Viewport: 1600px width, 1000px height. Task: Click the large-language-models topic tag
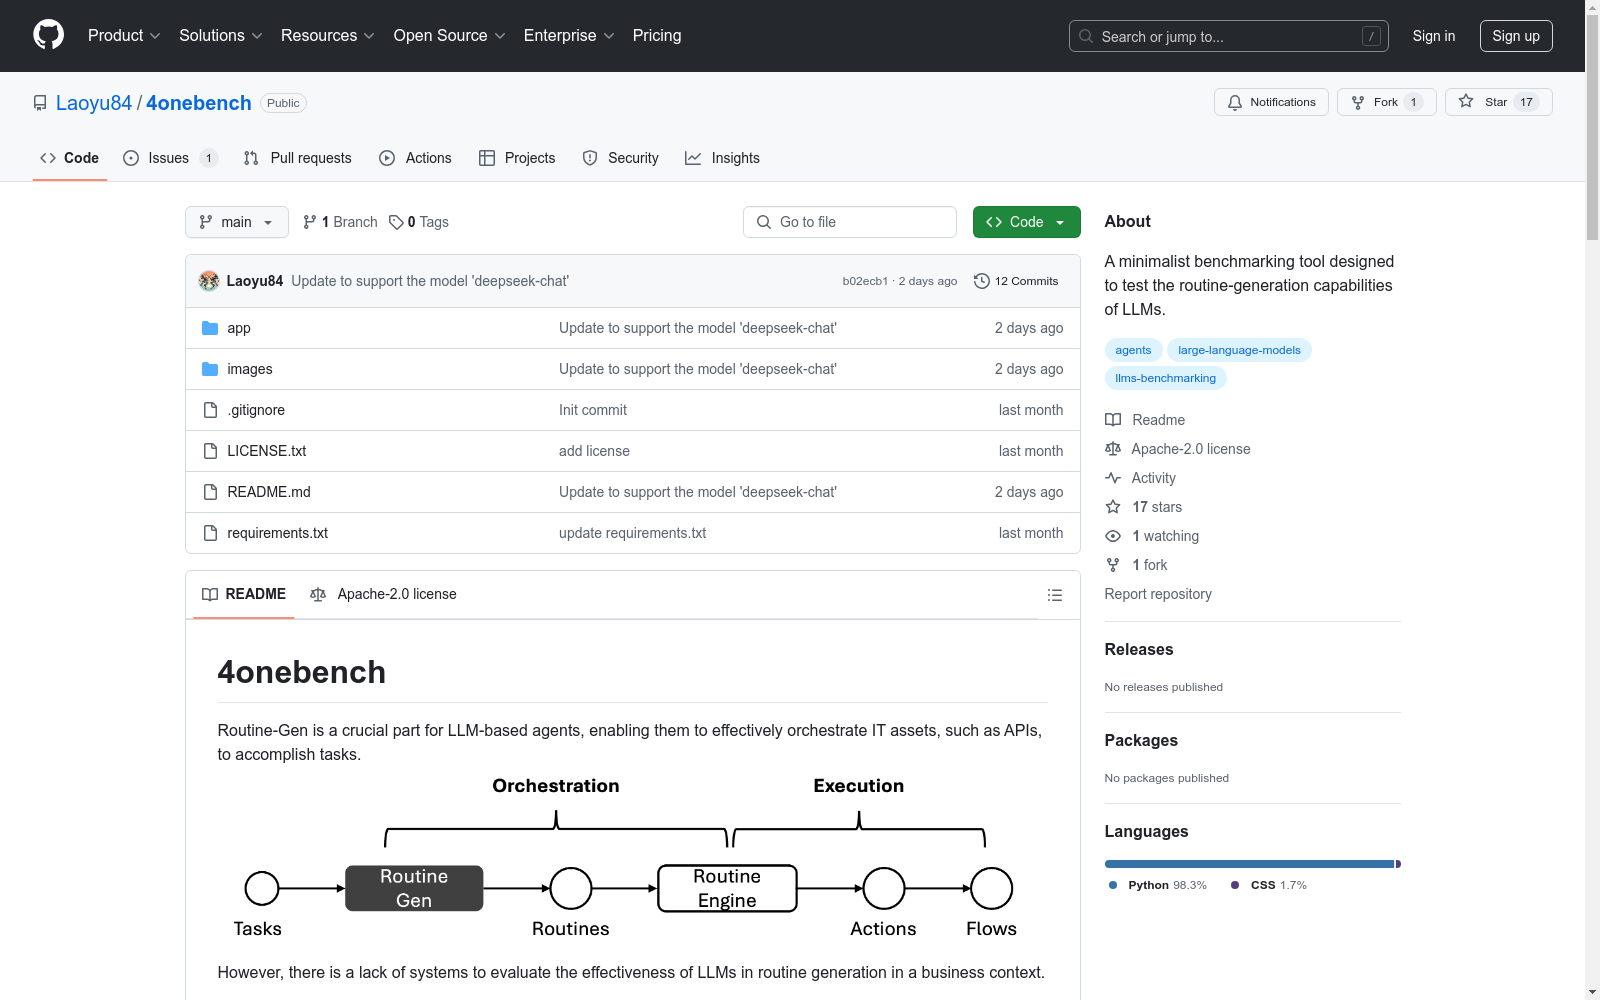pyautogui.click(x=1239, y=350)
